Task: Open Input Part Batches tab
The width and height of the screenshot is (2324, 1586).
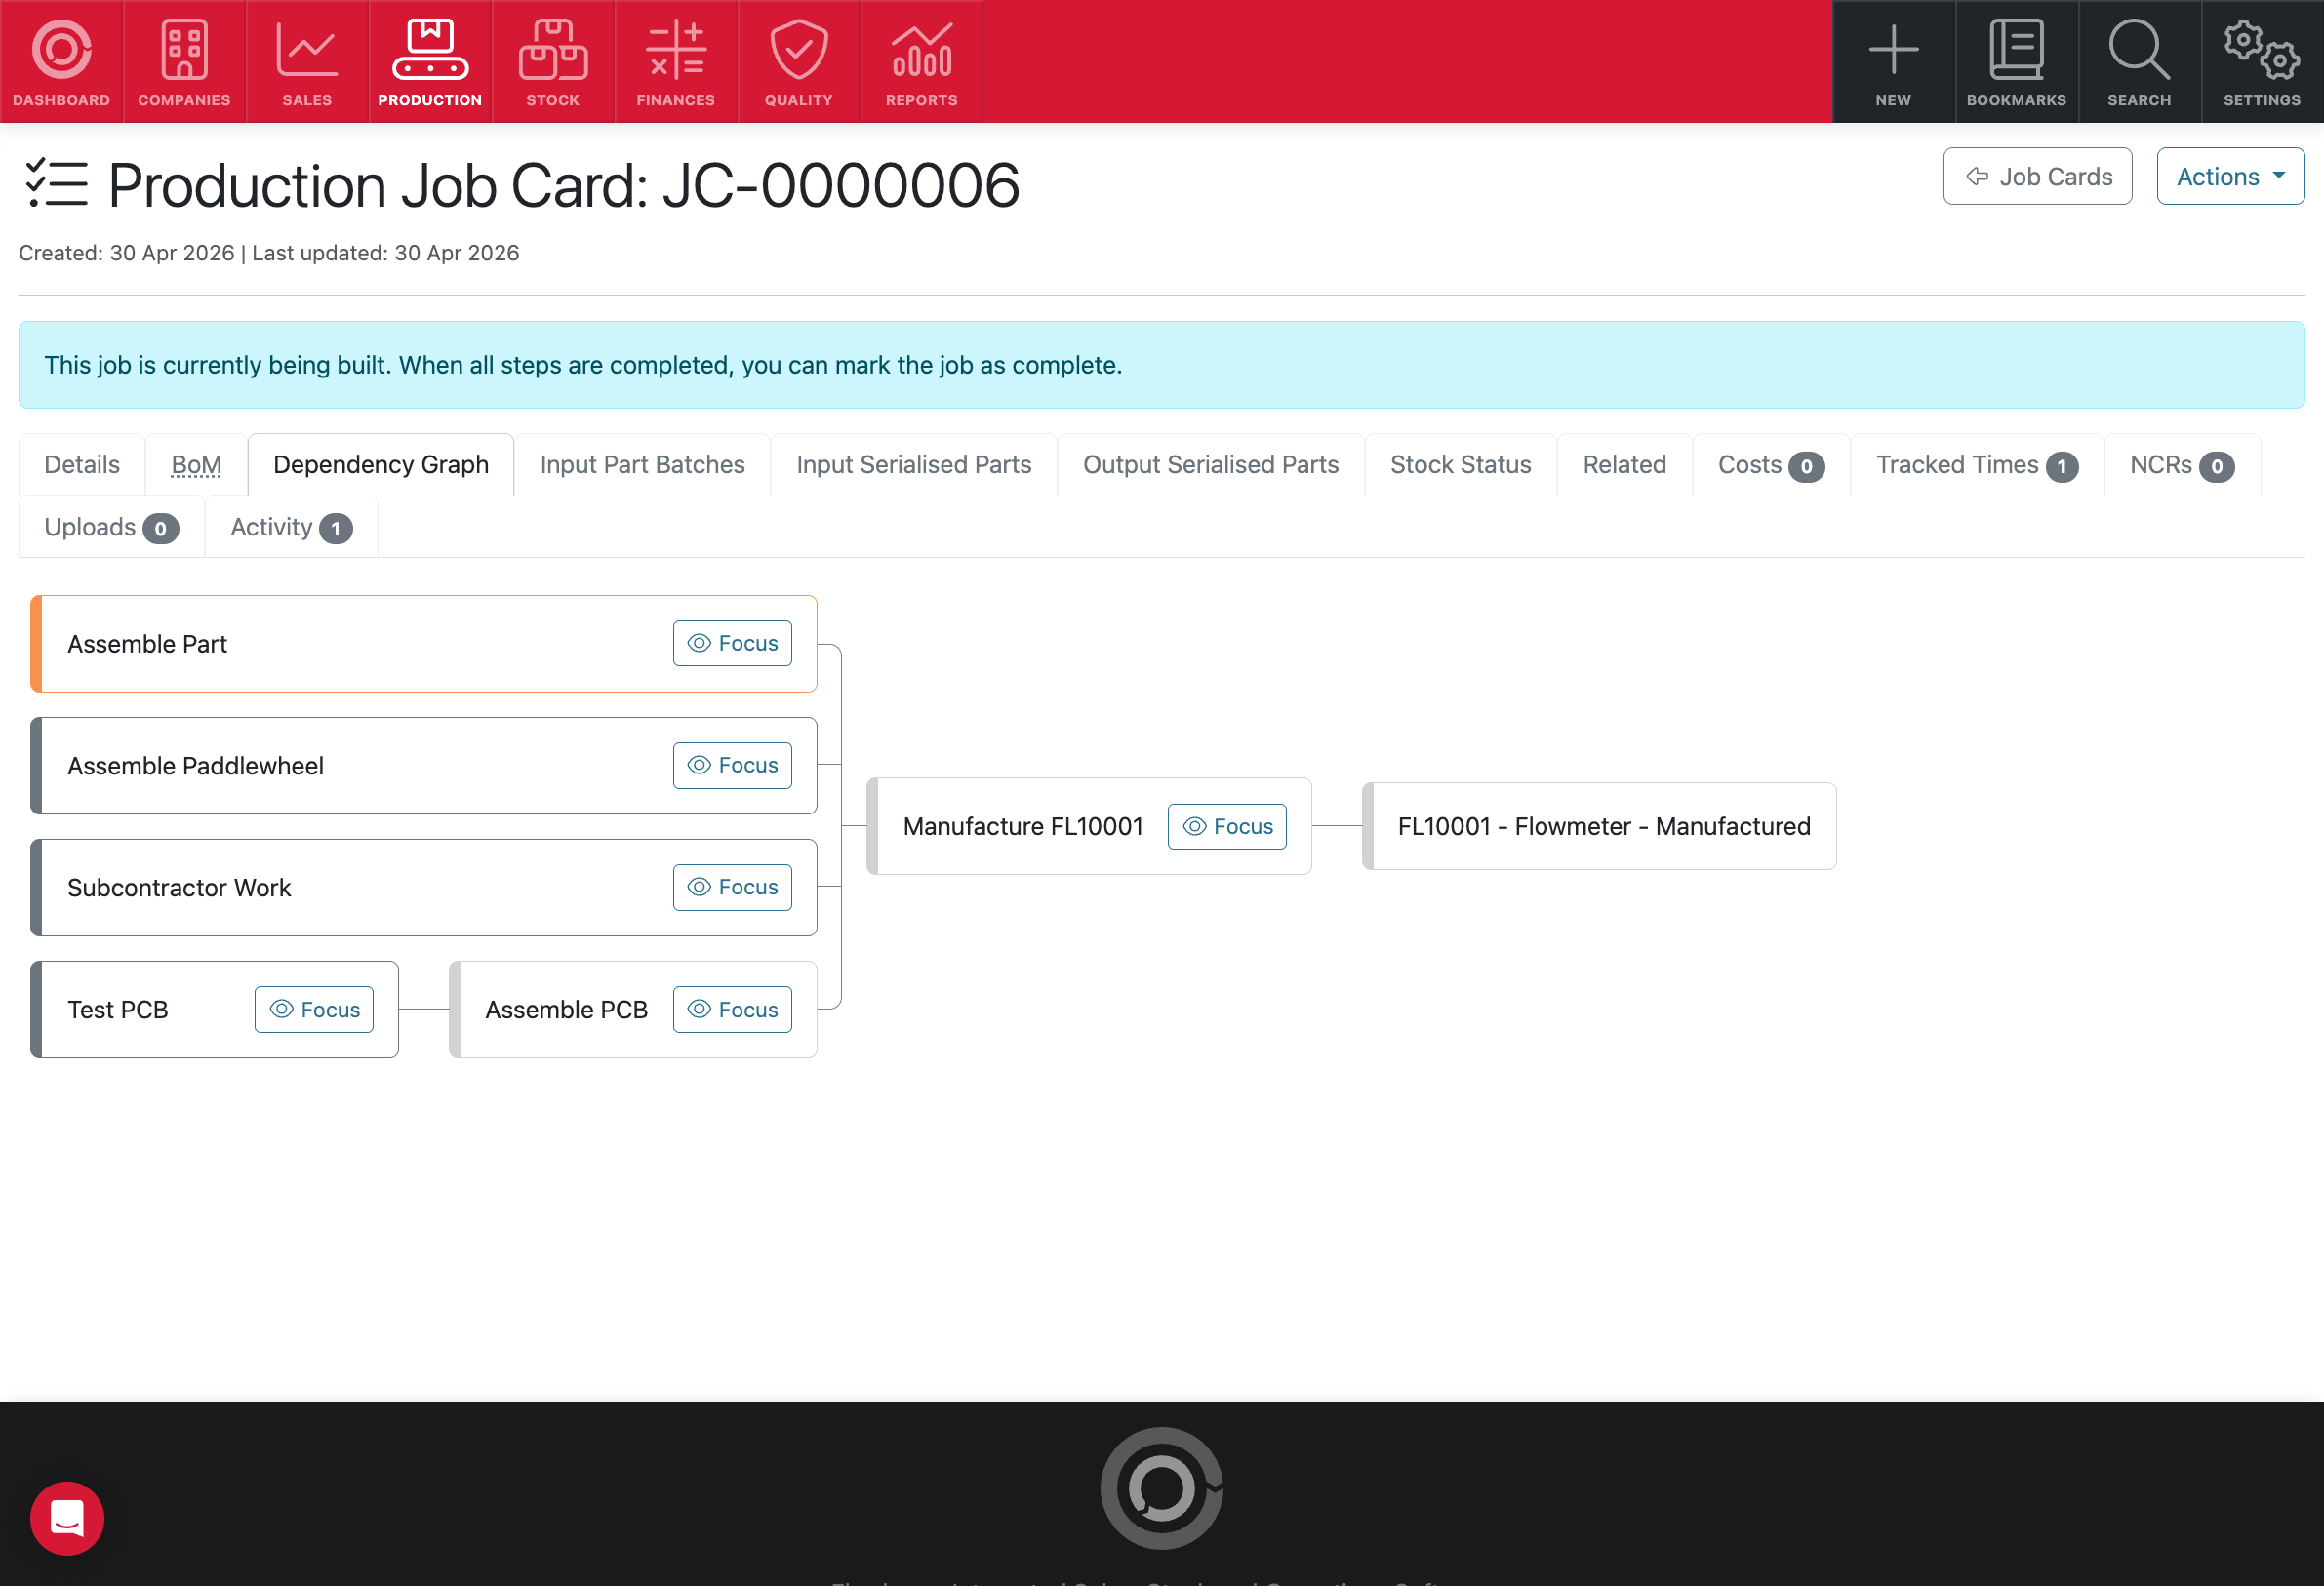Action: pyautogui.click(x=642, y=465)
